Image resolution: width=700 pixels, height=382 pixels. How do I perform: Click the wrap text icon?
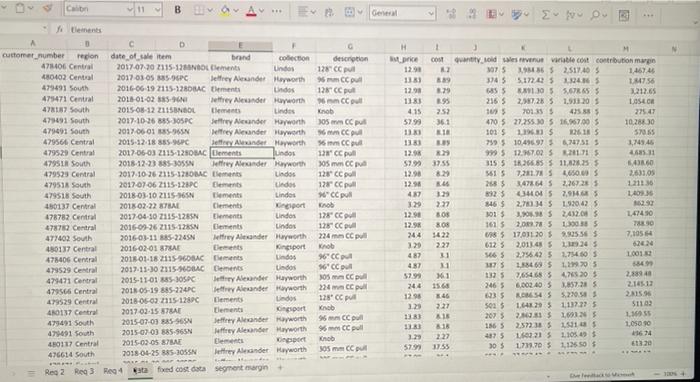pyautogui.click(x=329, y=13)
